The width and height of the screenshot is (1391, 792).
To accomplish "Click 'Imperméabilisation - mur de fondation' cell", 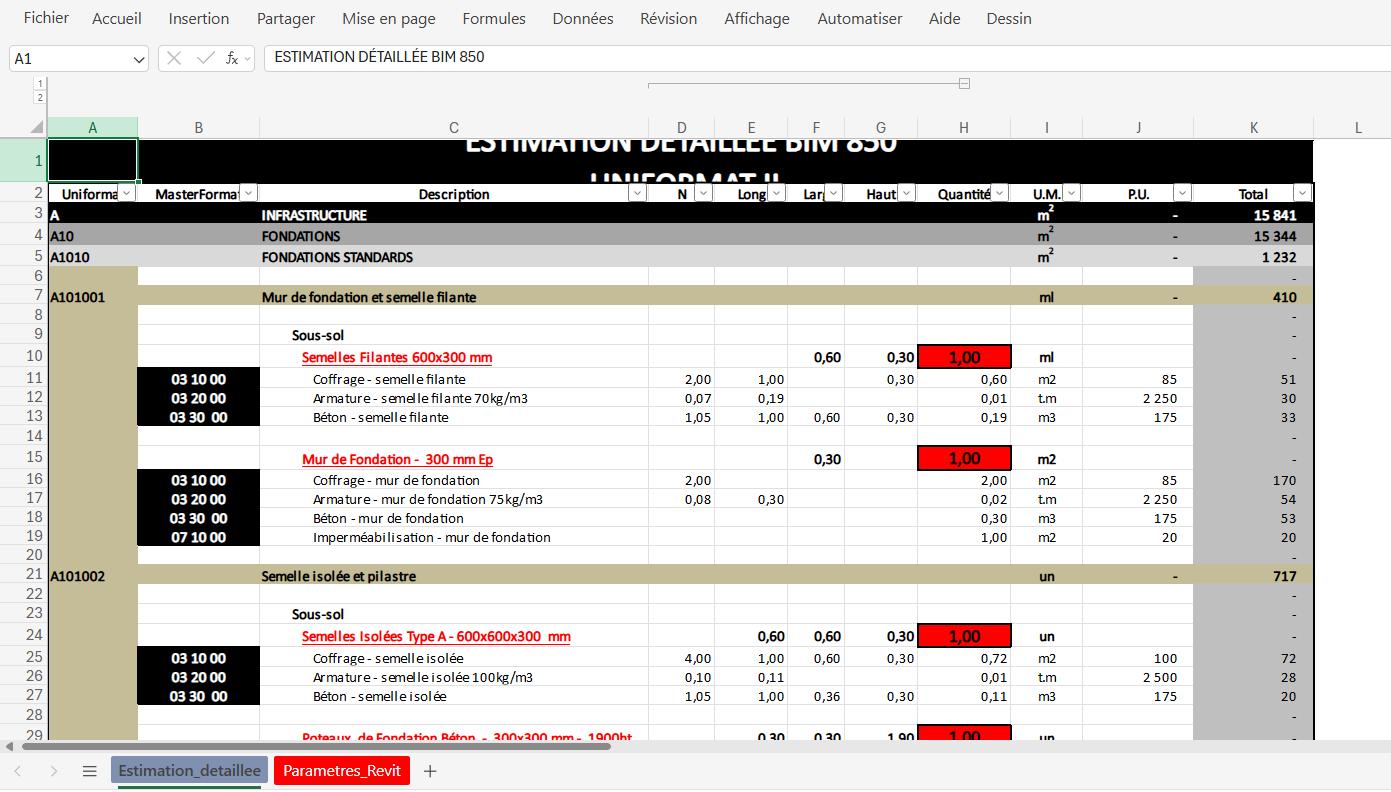I will (x=454, y=537).
